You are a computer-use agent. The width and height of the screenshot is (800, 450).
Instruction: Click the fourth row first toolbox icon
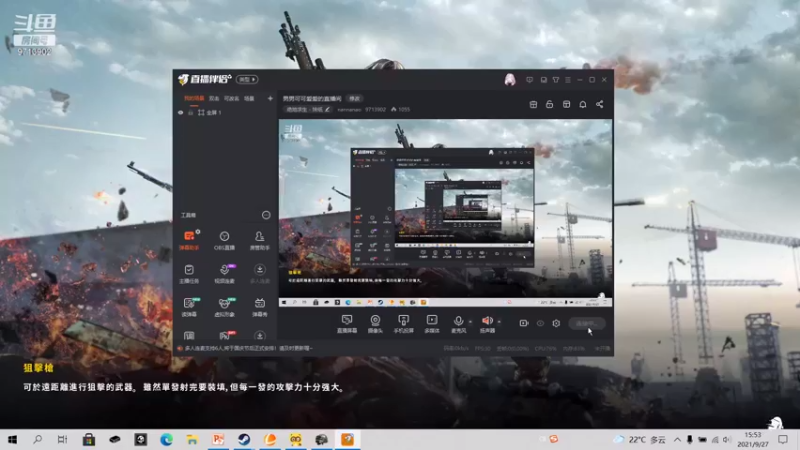189,335
